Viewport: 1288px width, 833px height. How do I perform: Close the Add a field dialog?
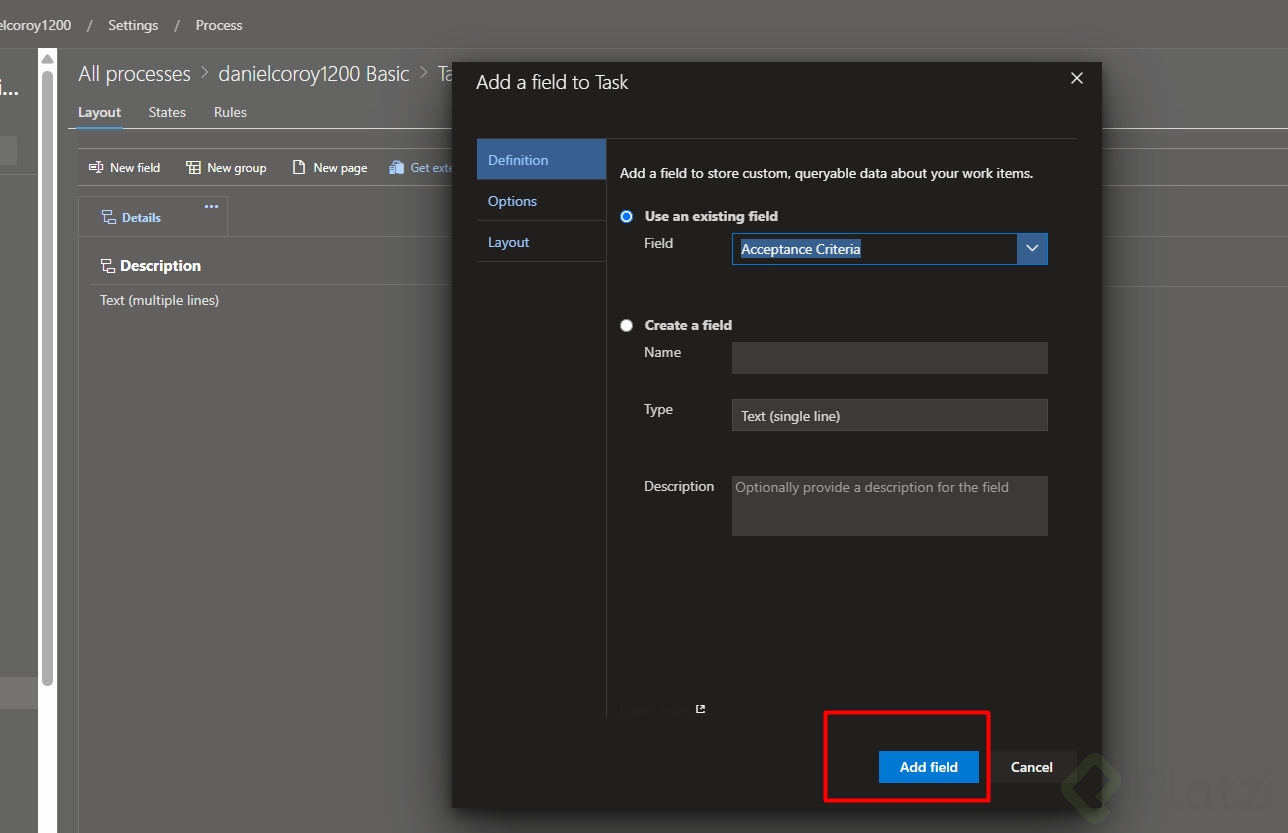click(1077, 78)
